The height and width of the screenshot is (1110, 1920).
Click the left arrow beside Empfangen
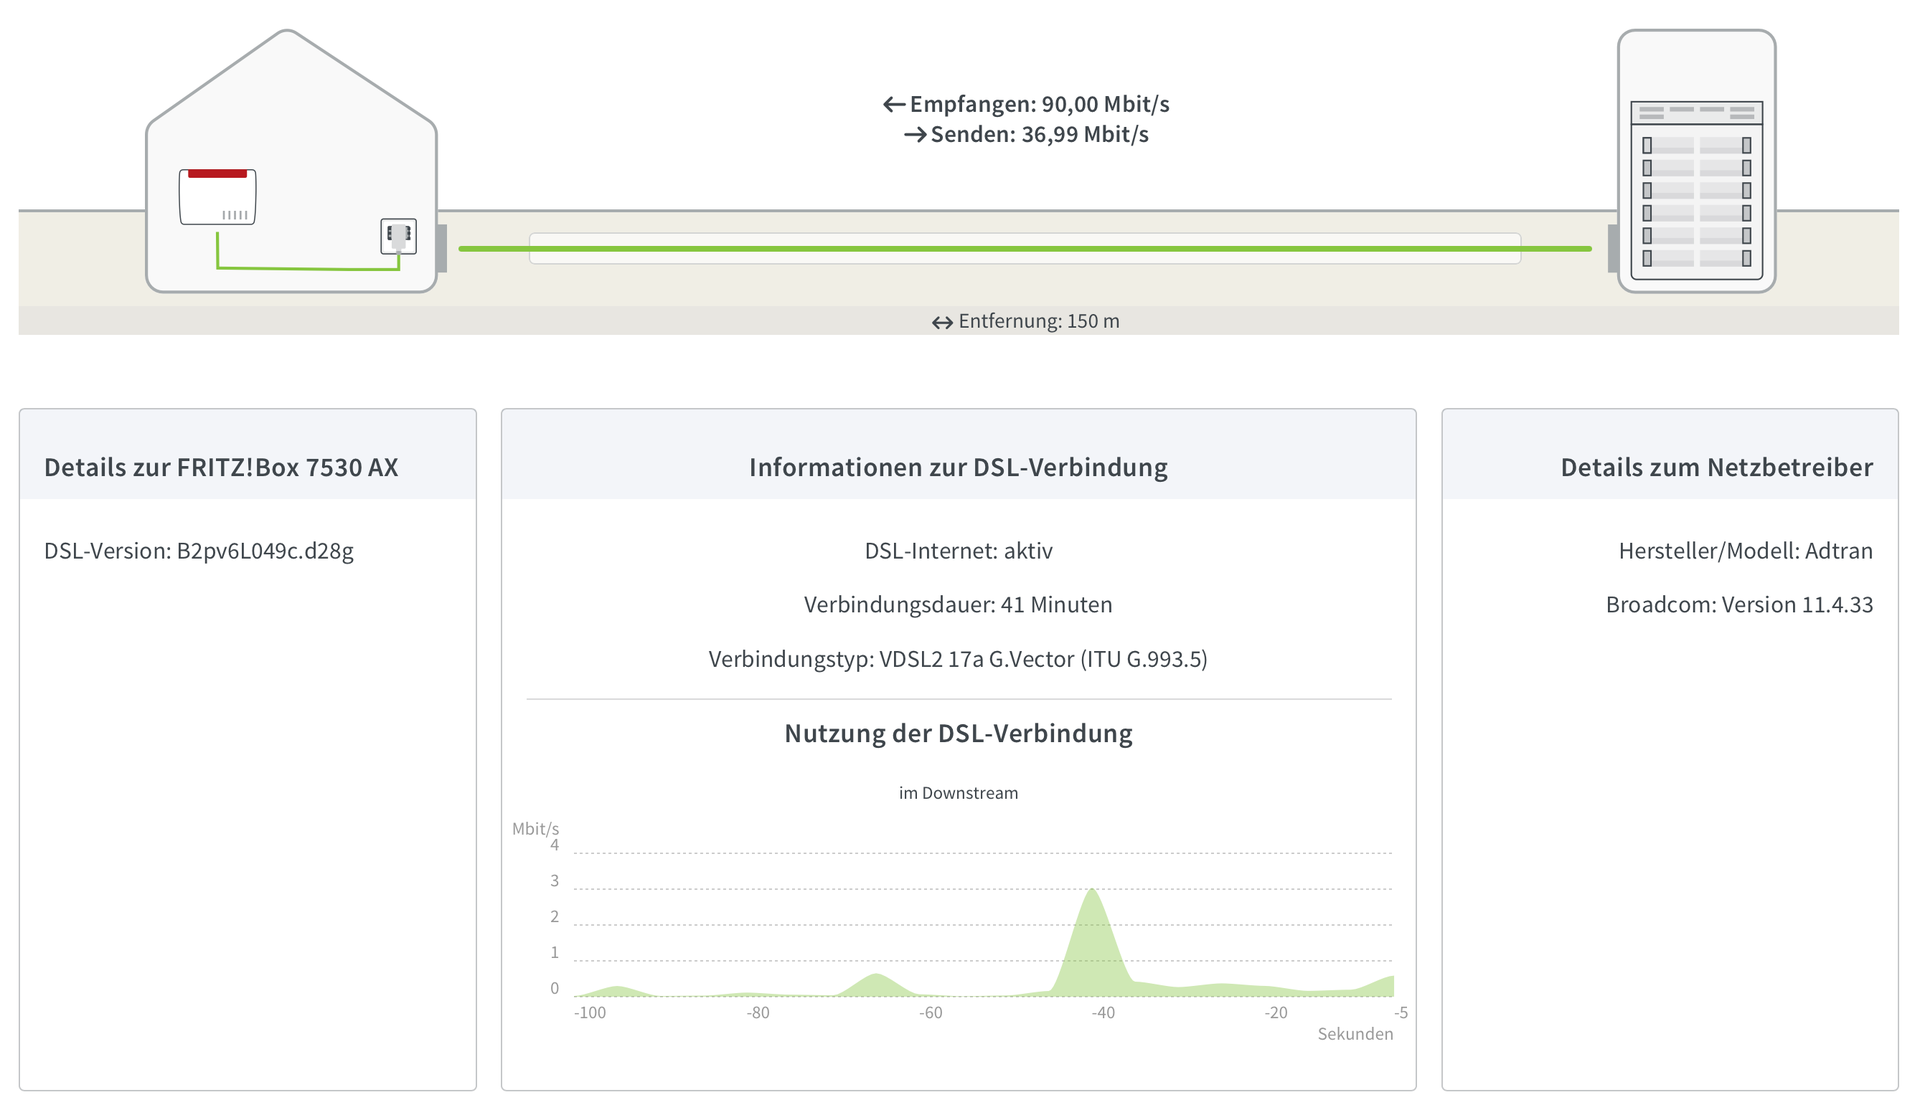[893, 105]
